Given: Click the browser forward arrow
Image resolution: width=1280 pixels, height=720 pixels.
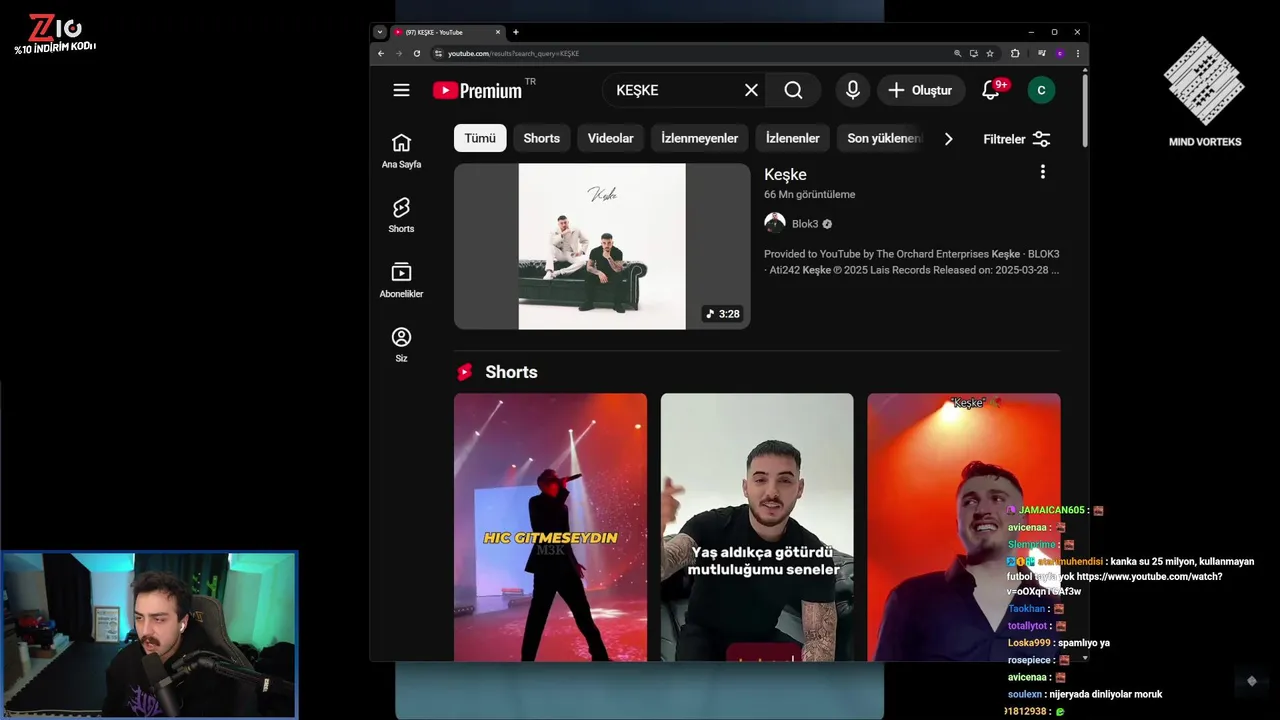Looking at the screenshot, I should [x=398, y=53].
